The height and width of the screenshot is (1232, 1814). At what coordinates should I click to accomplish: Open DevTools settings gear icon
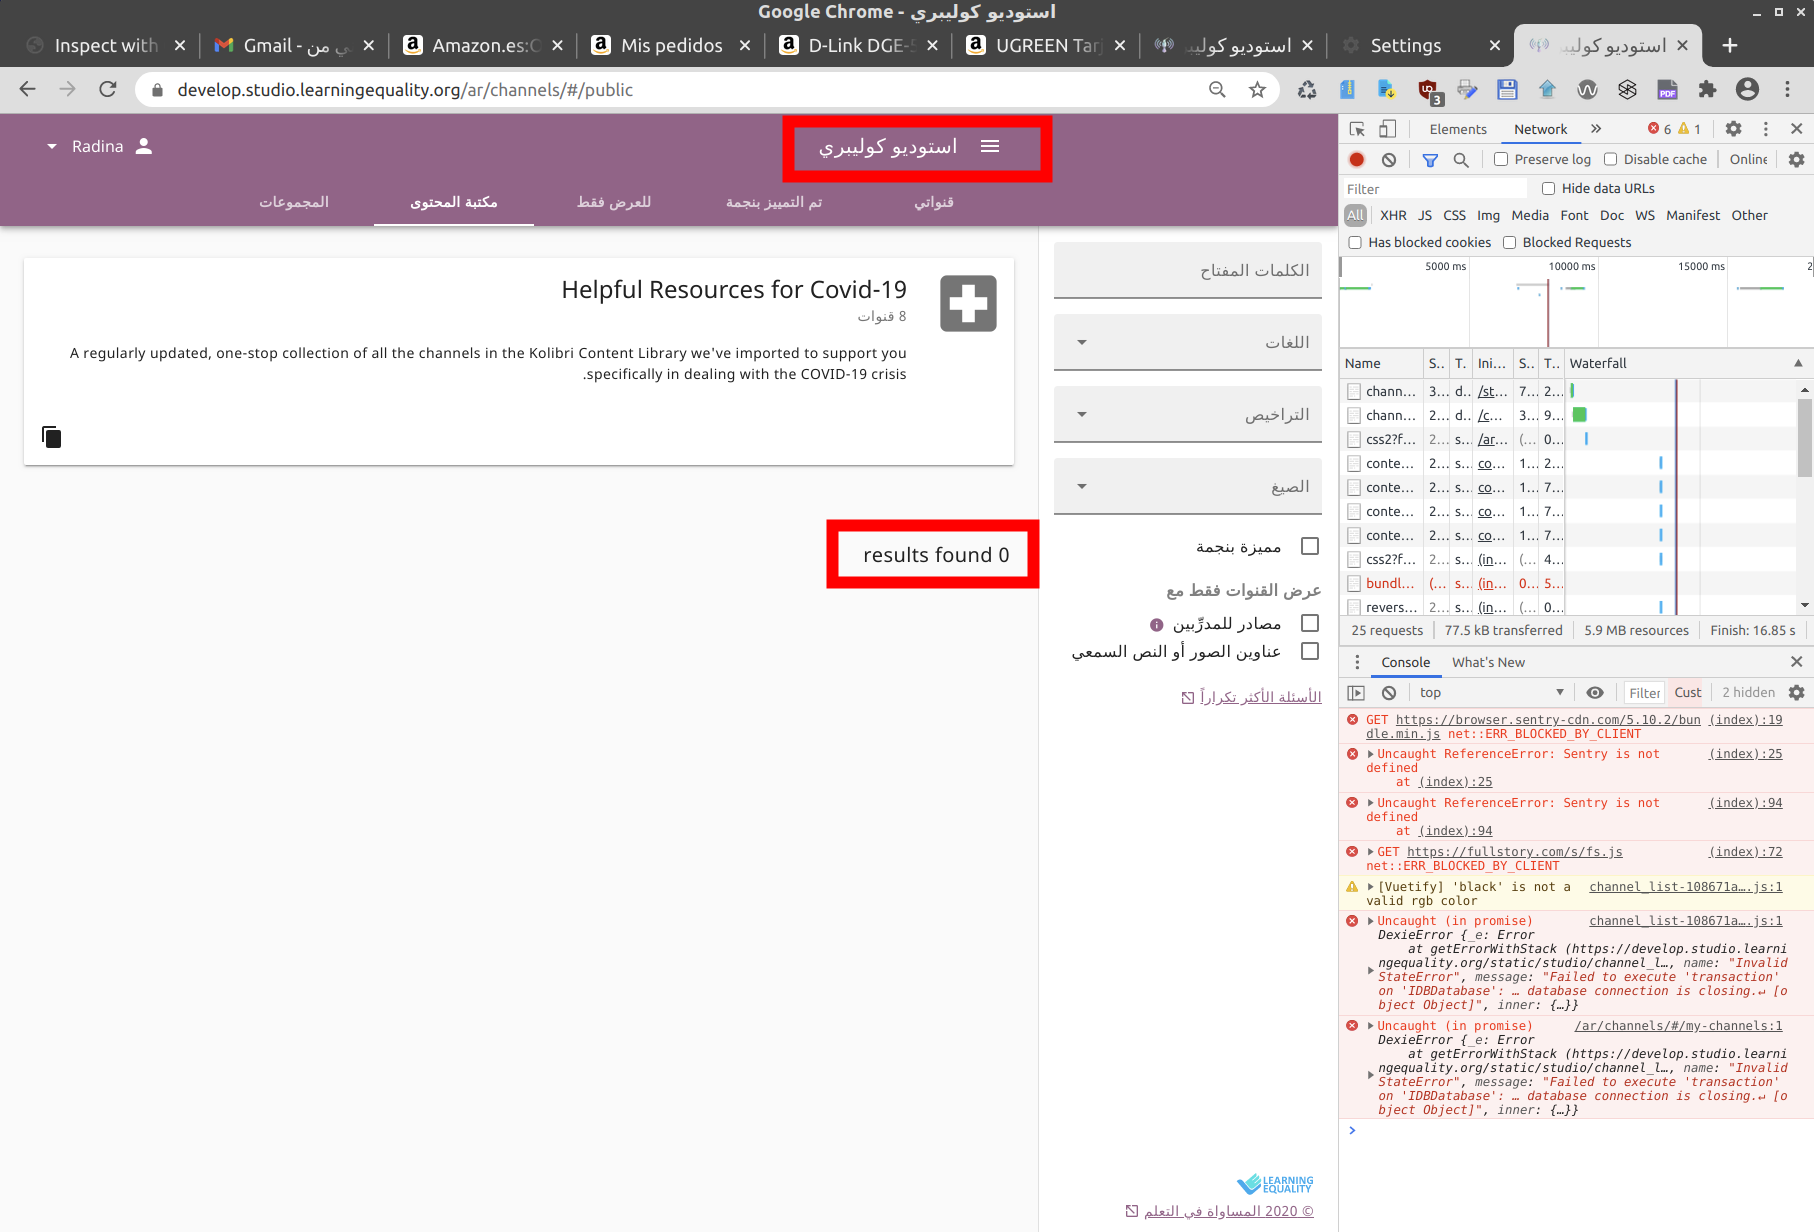tap(1734, 129)
